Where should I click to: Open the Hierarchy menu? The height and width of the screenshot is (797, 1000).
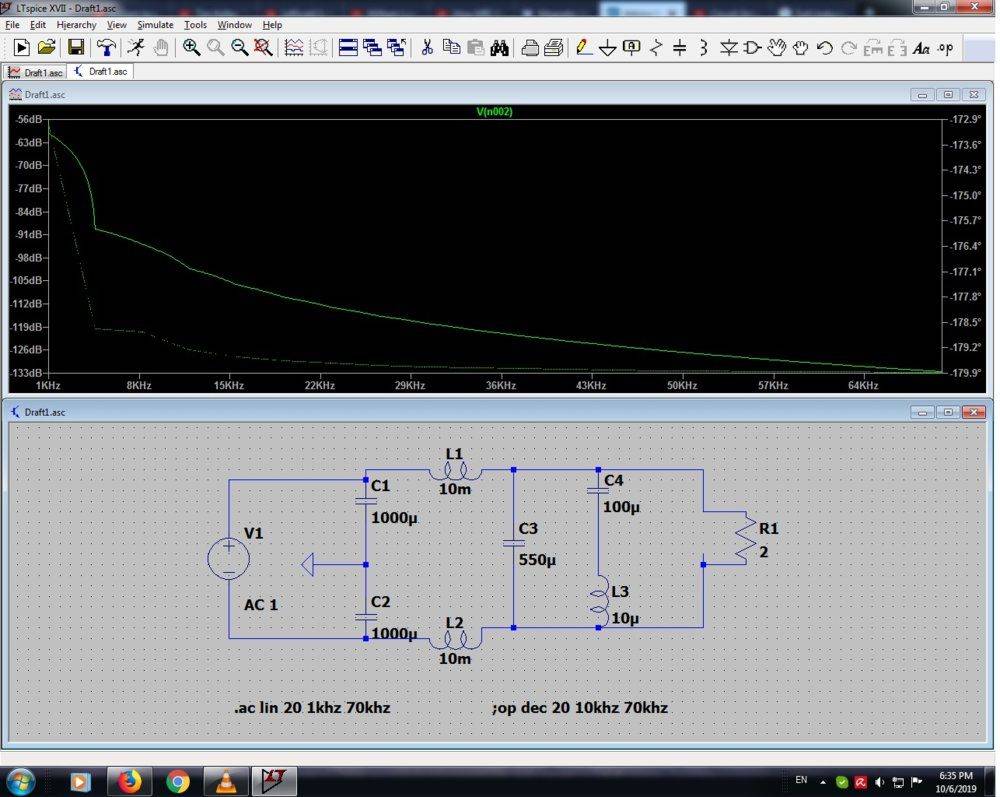click(76, 24)
